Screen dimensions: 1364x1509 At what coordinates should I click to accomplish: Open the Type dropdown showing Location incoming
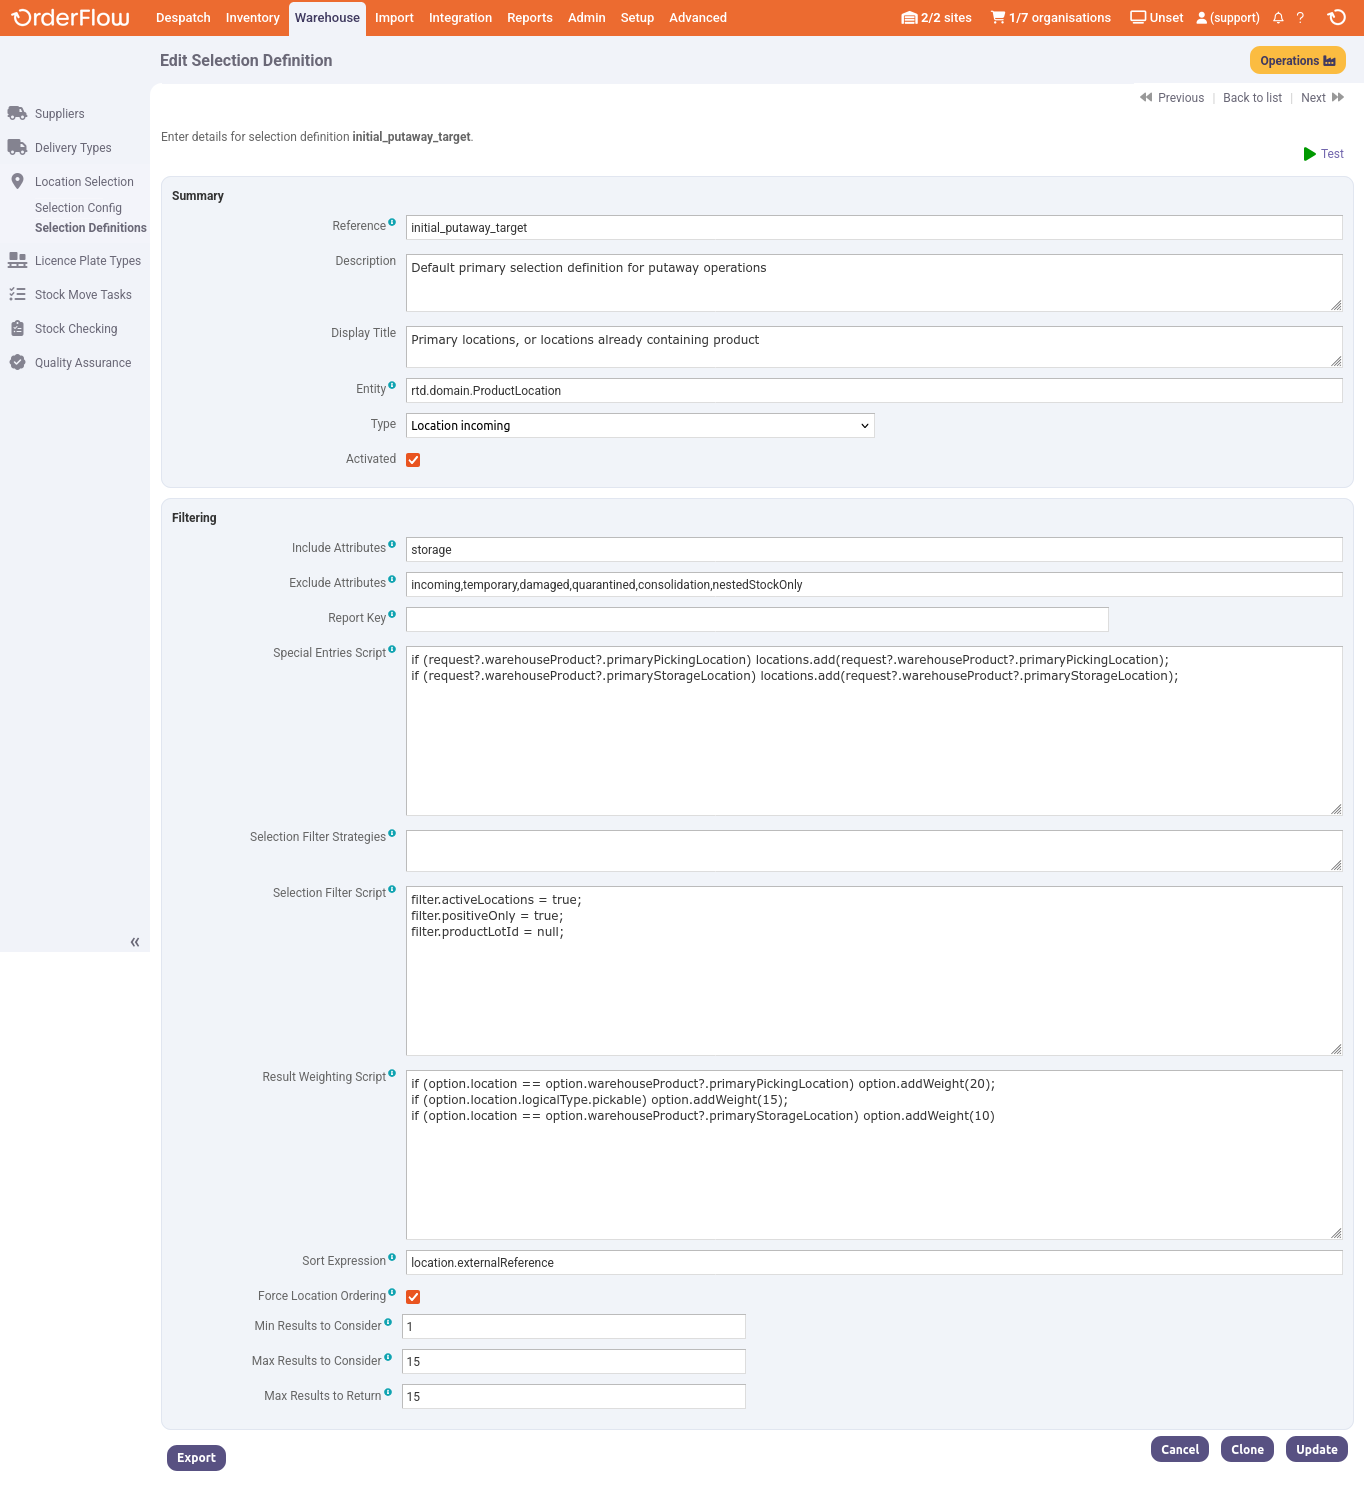click(640, 426)
